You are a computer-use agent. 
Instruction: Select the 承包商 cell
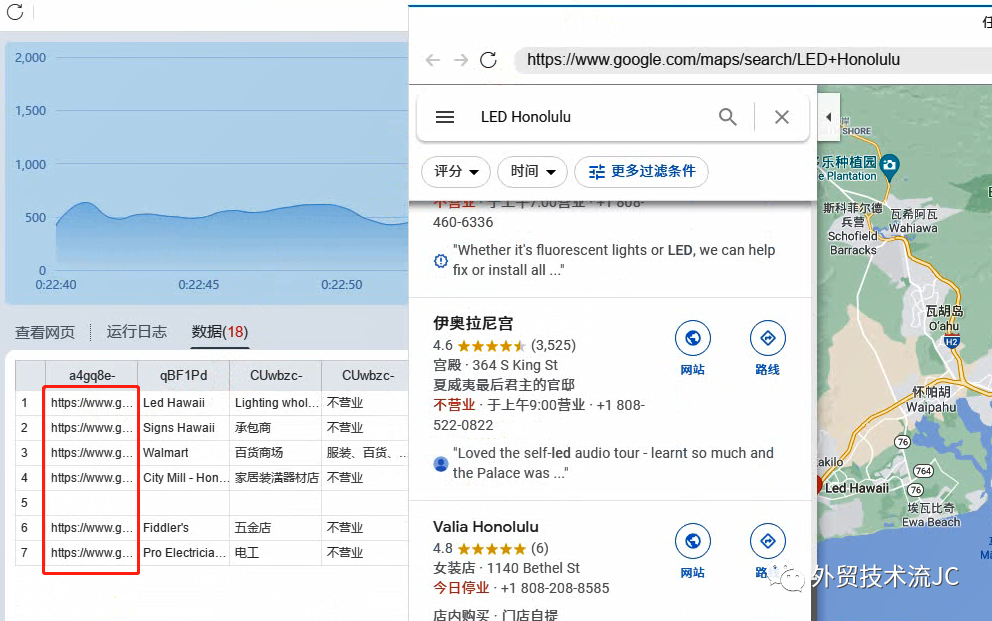276,427
